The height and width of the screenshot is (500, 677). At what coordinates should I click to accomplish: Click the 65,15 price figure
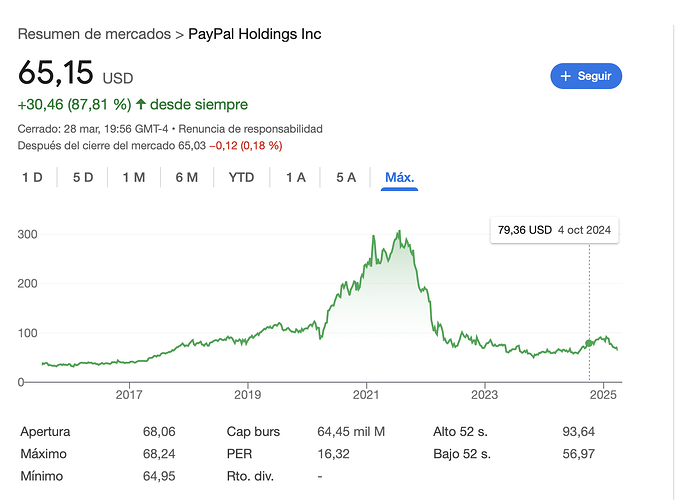tap(55, 72)
